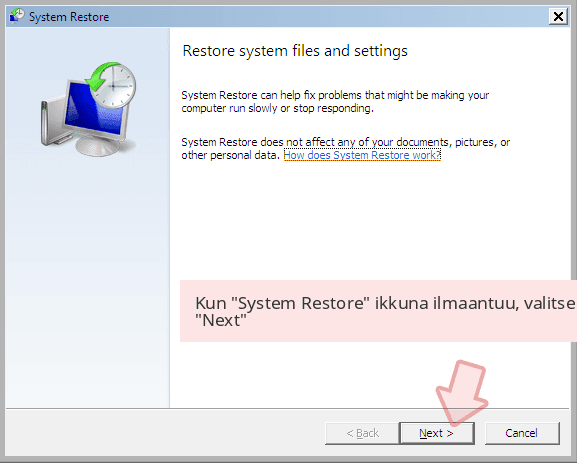
Task: Click the 'System Restore can help fix problems' paragraph
Action: (335, 102)
